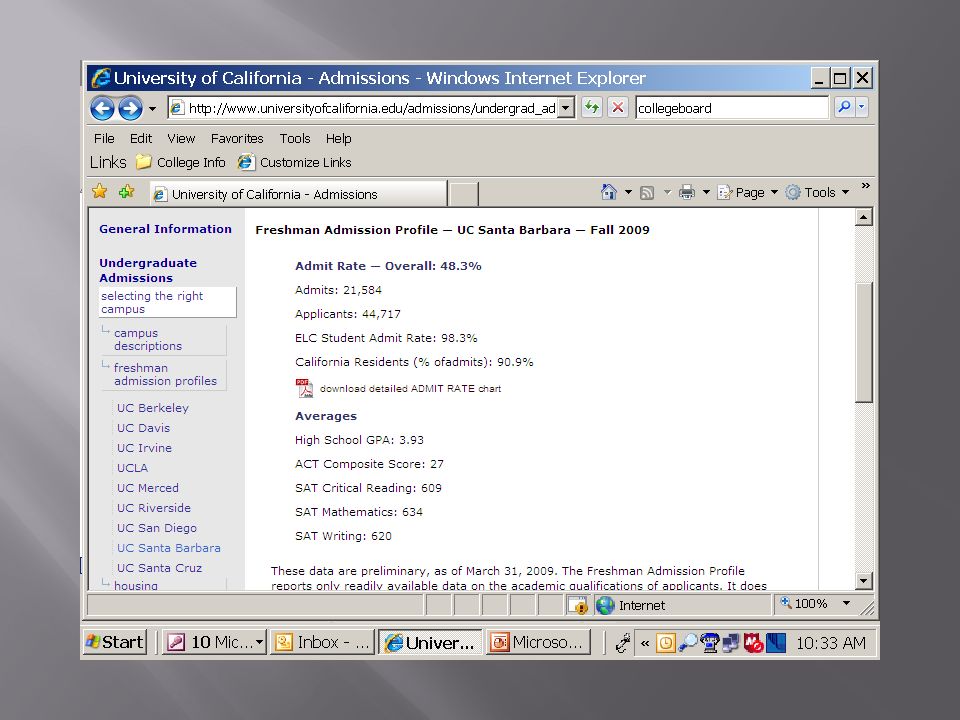Image resolution: width=960 pixels, height=720 pixels.
Task: Open UC Santa Cruz profile link
Action: pos(159,568)
